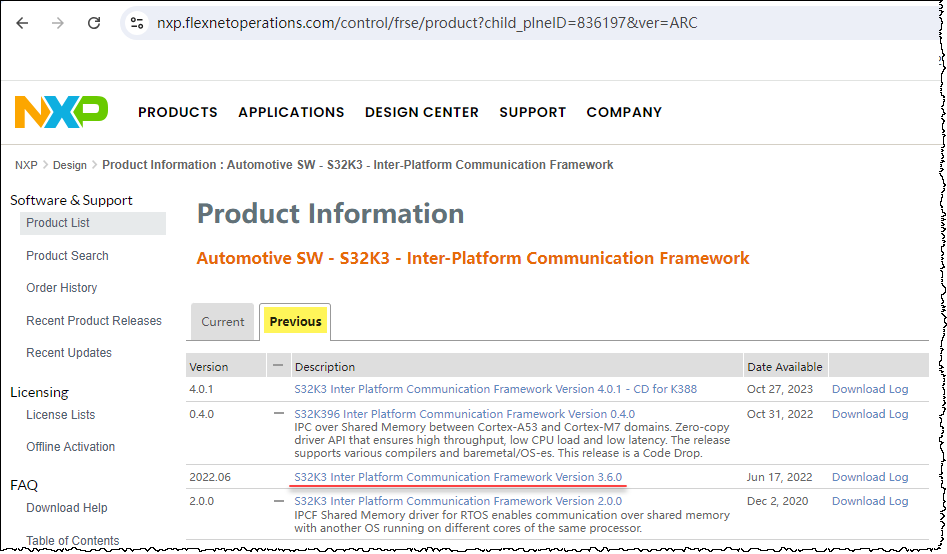The image size is (947, 554).
Task: Click the Date Available column header
Action: point(785,367)
